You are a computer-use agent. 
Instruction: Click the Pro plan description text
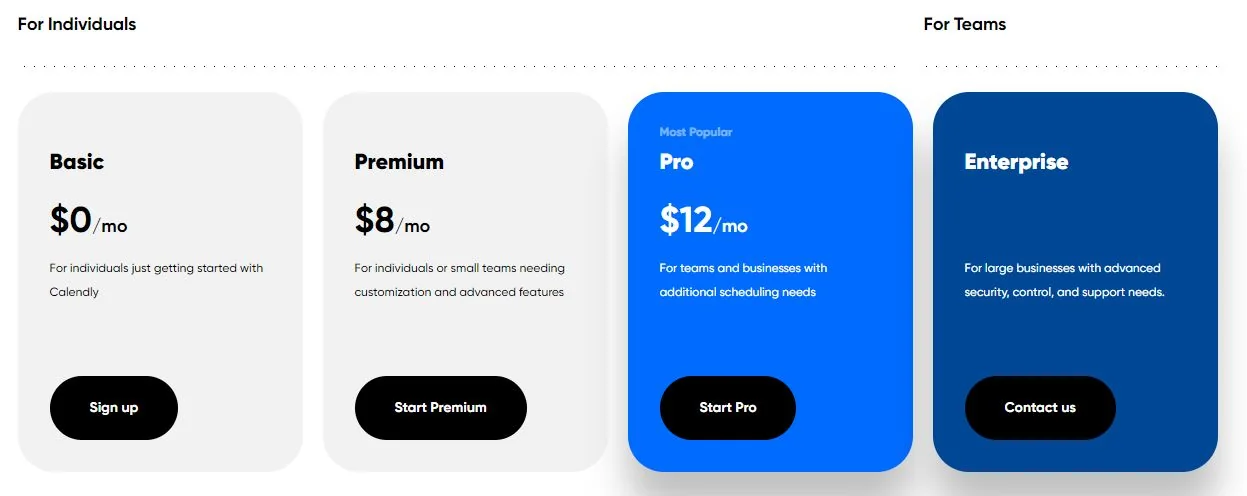coord(743,280)
